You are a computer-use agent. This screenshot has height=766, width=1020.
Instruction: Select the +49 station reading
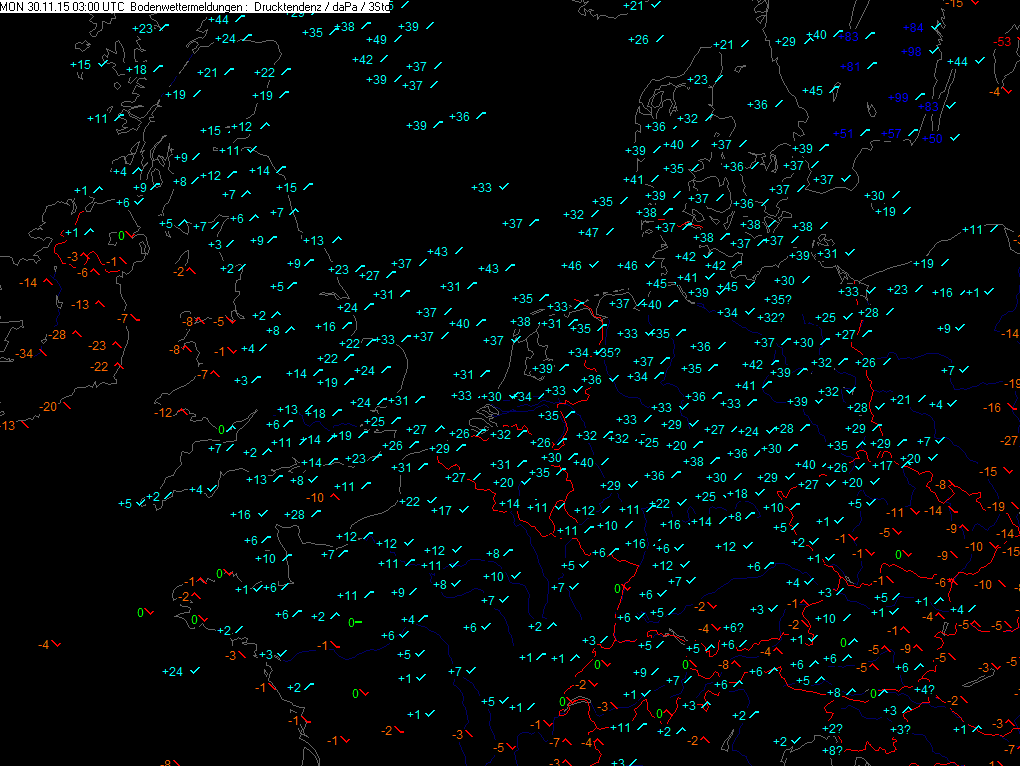tap(377, 40)
